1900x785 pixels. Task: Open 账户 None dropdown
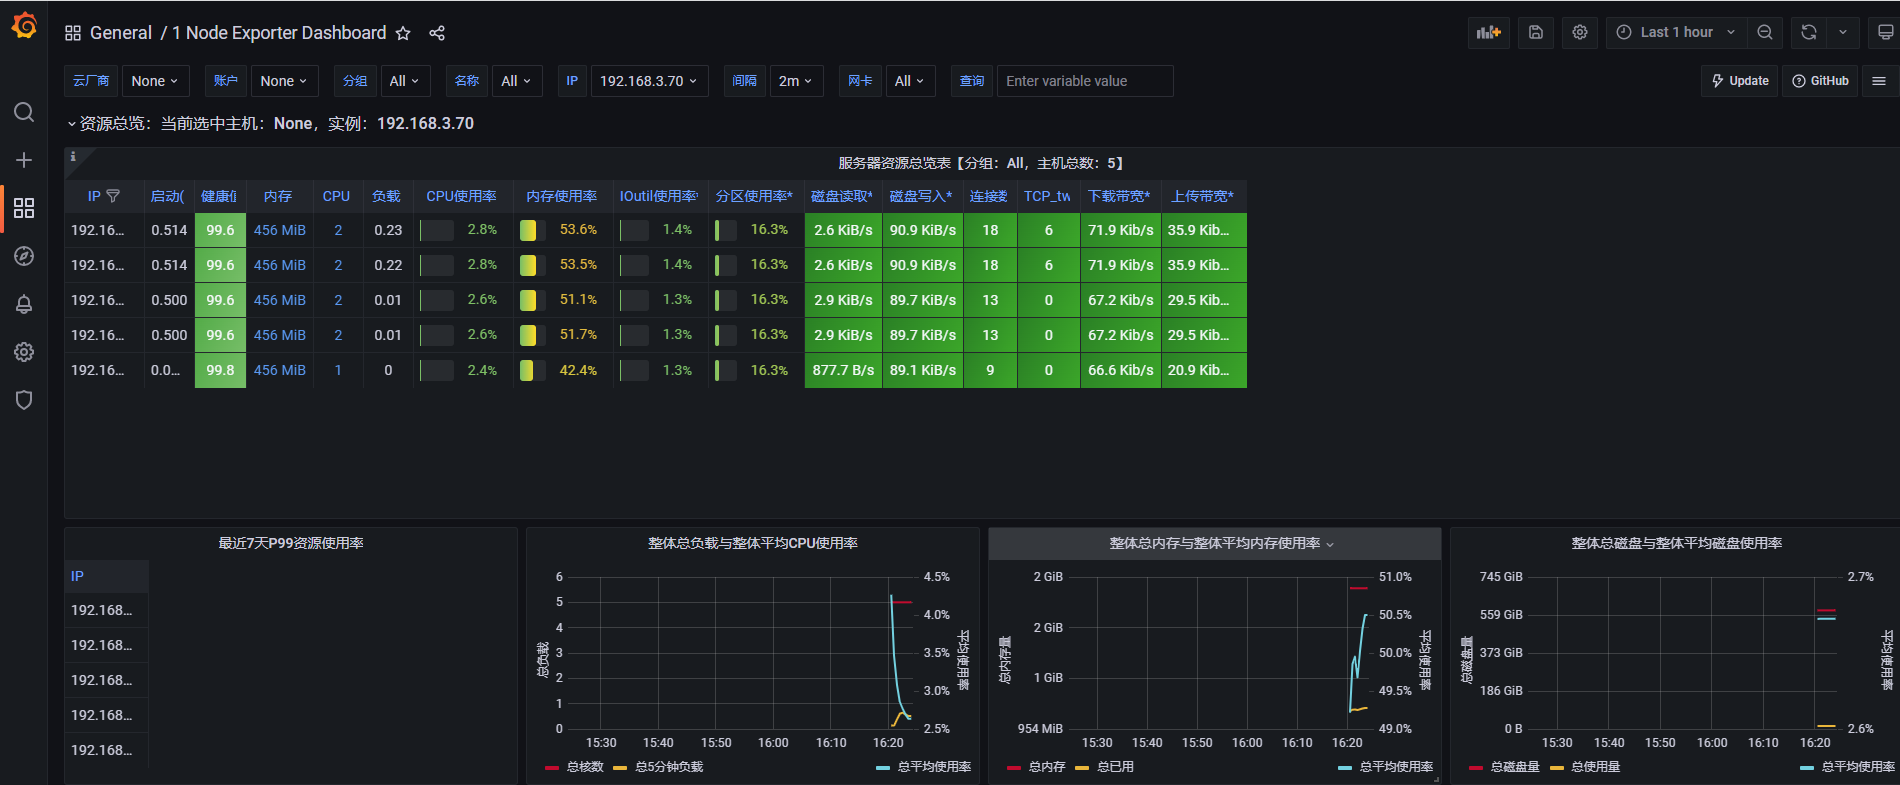[x=284, y=81]
